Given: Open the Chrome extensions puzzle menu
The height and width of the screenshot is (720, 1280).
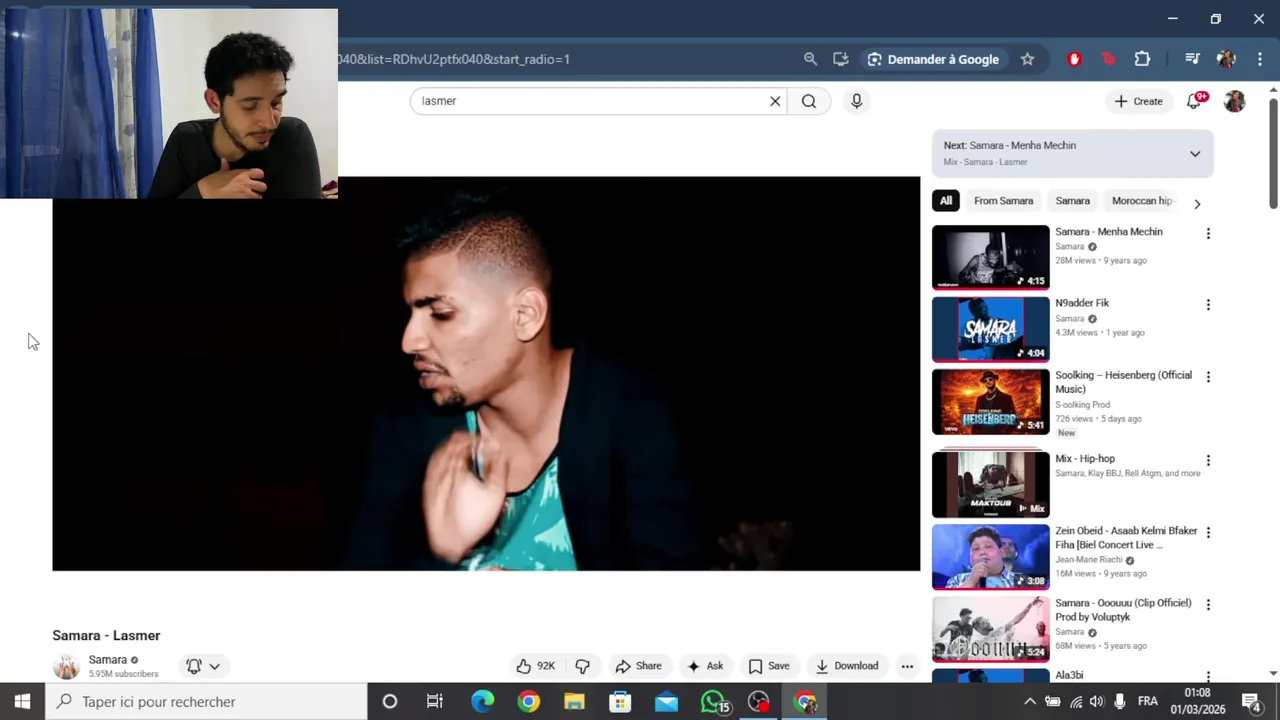Looking at the screenshot, I should [1142, 59].
